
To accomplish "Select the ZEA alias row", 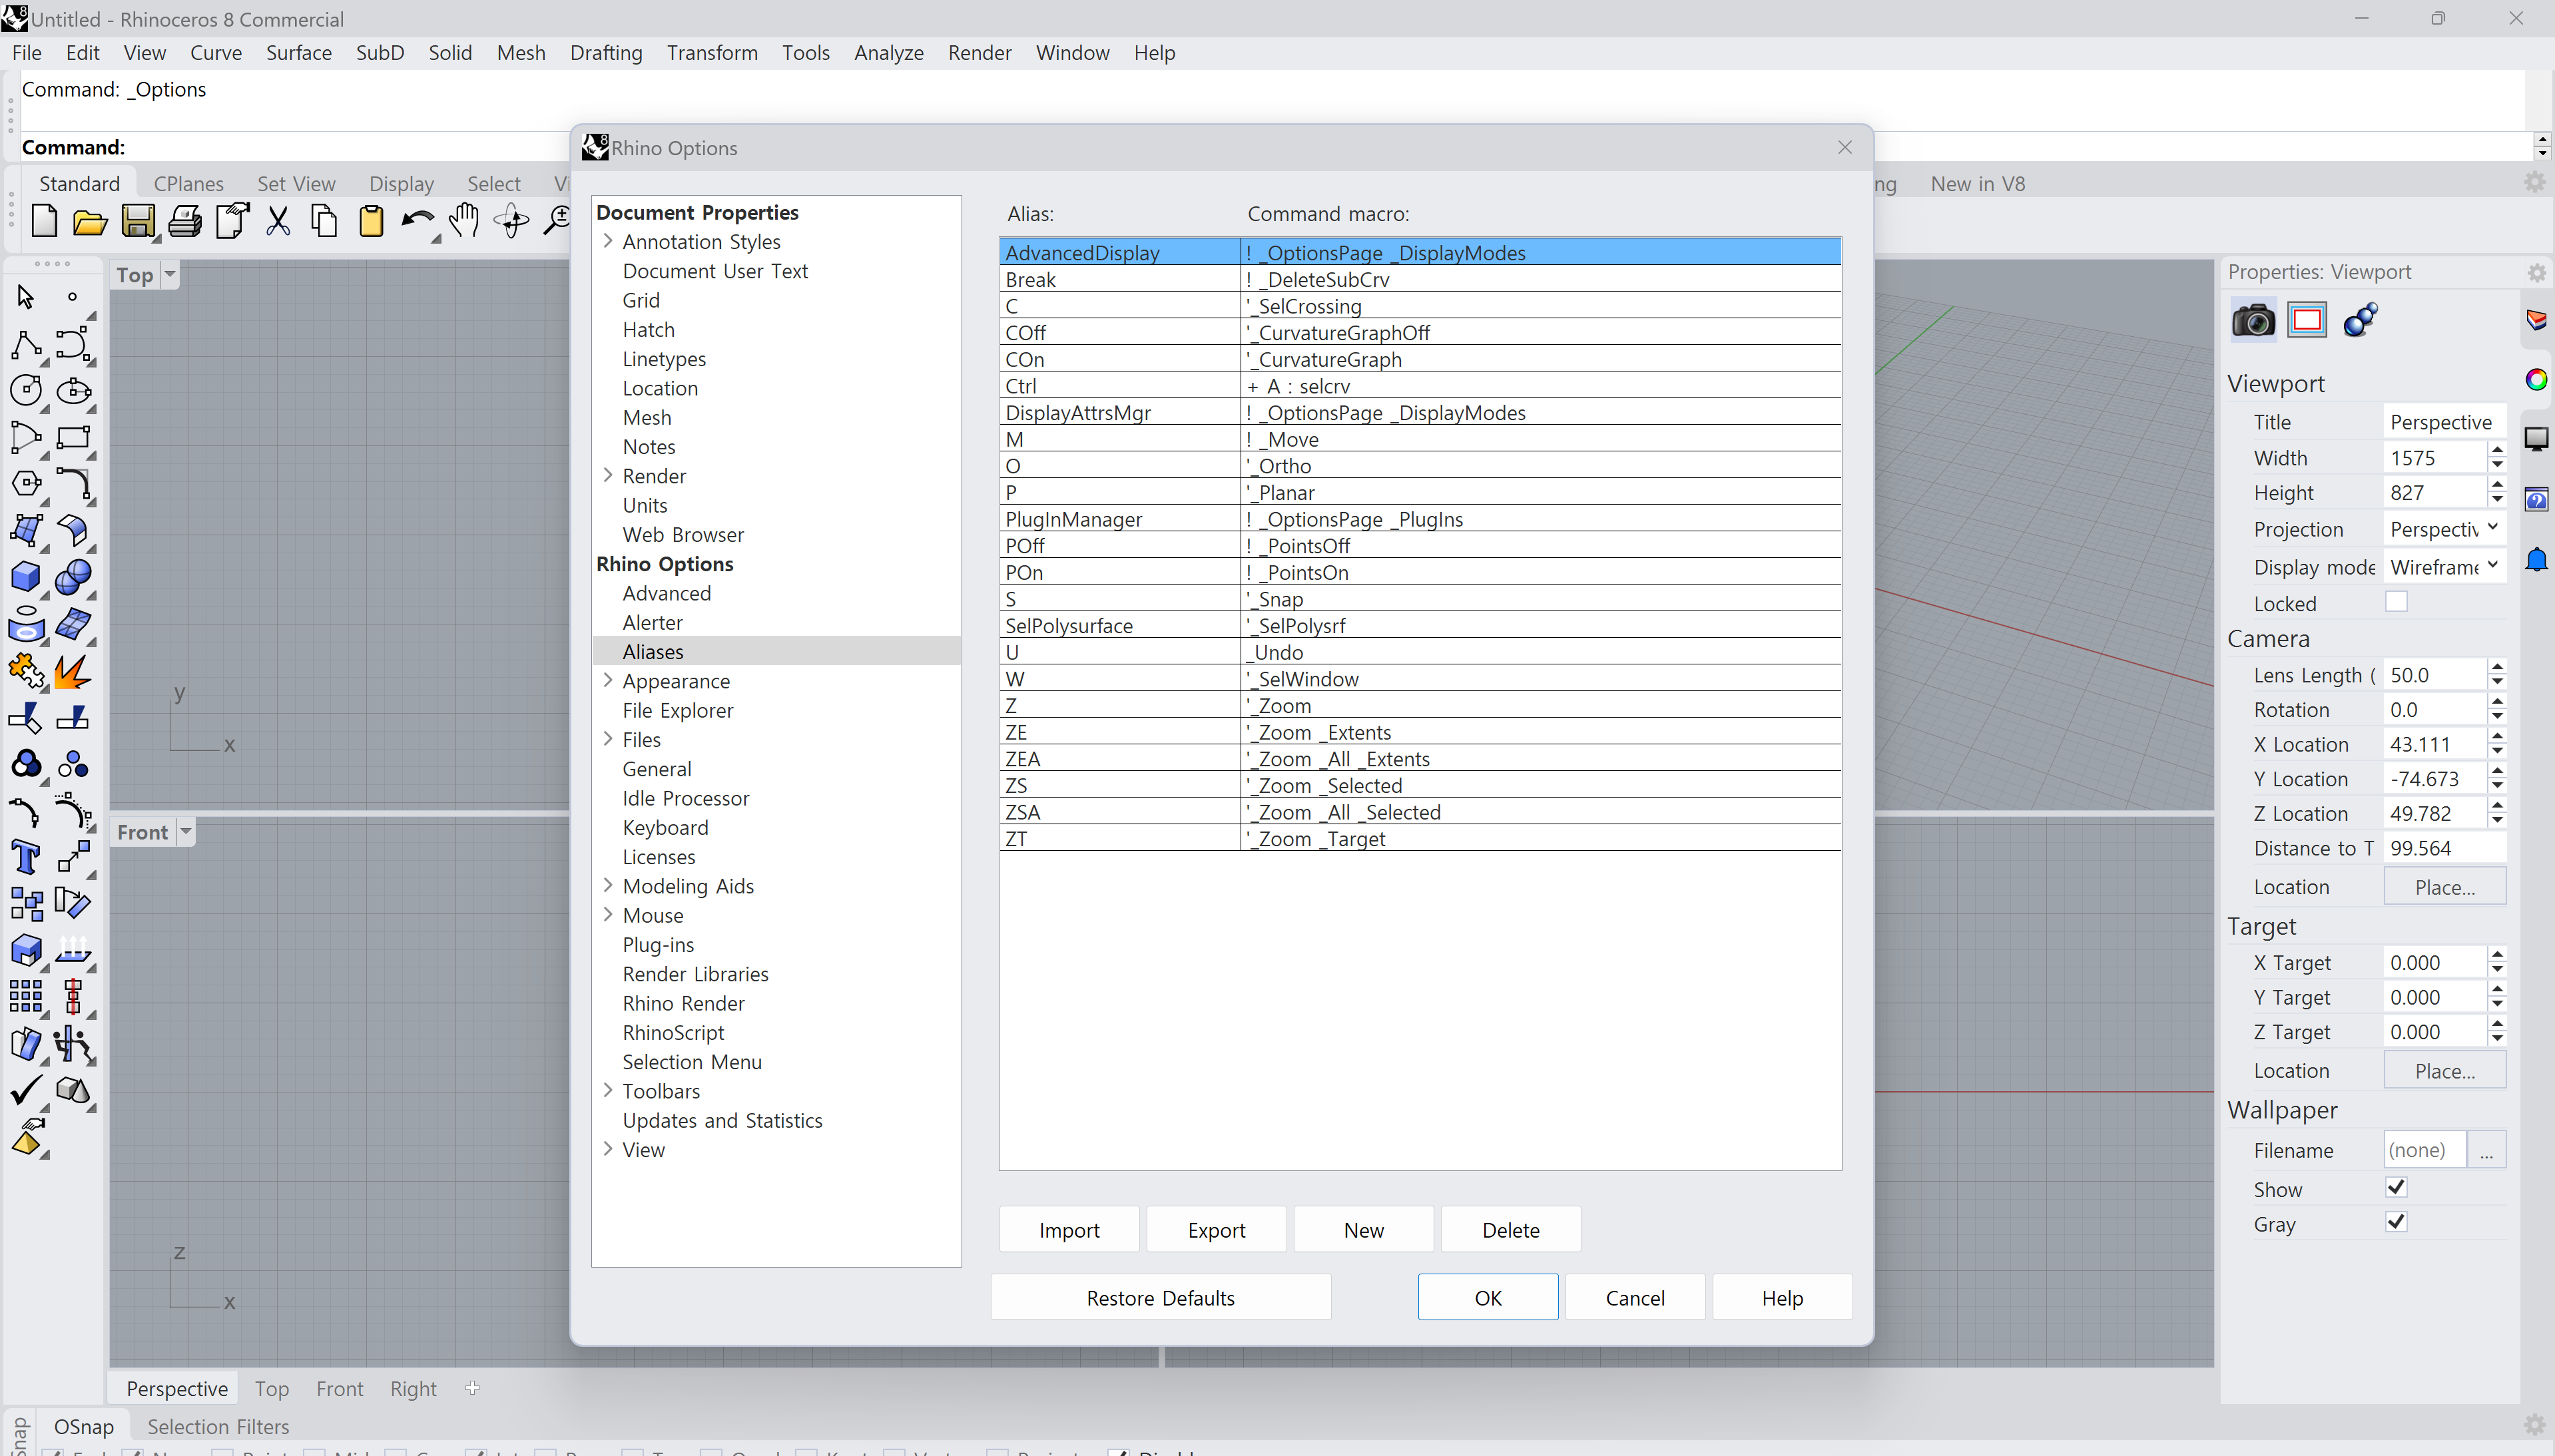I will click(x=1420, y=759).
